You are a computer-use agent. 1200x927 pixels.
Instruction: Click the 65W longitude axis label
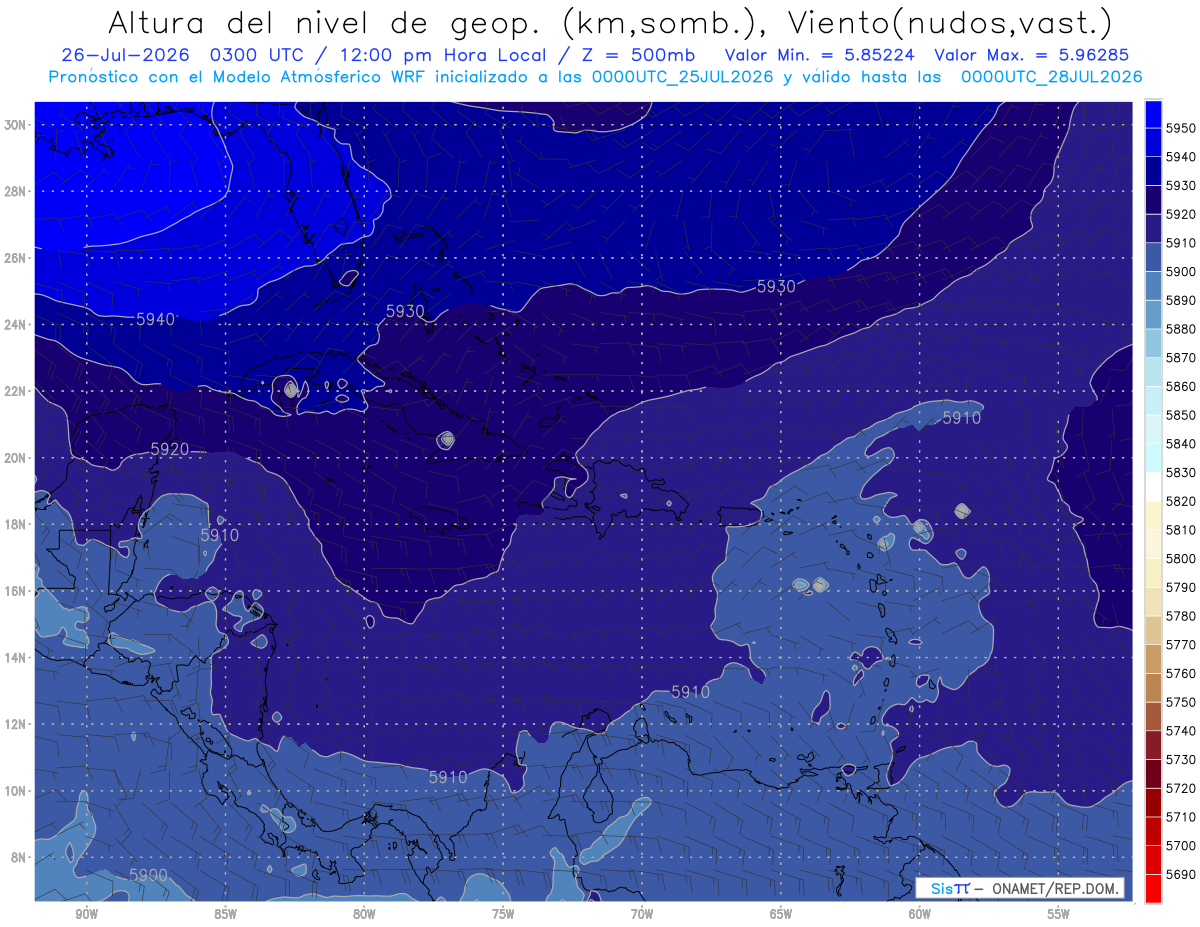pos(781,914)
